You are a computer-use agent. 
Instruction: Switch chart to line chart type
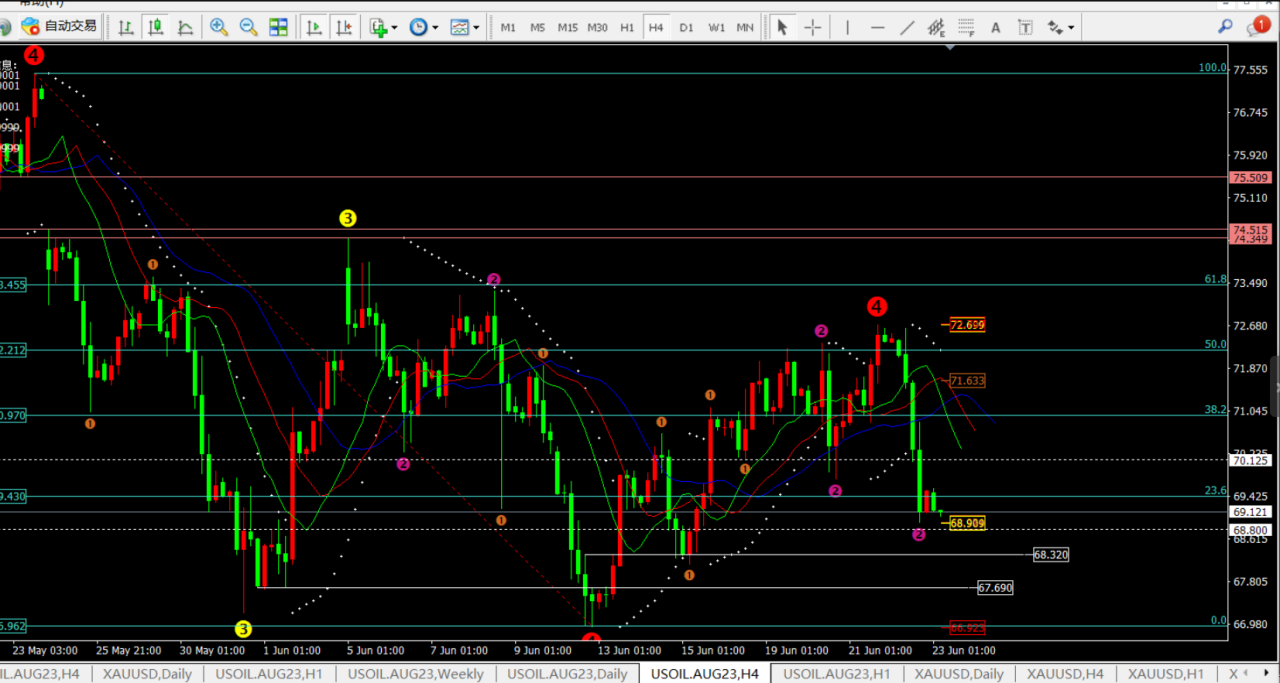pos(186,27)
